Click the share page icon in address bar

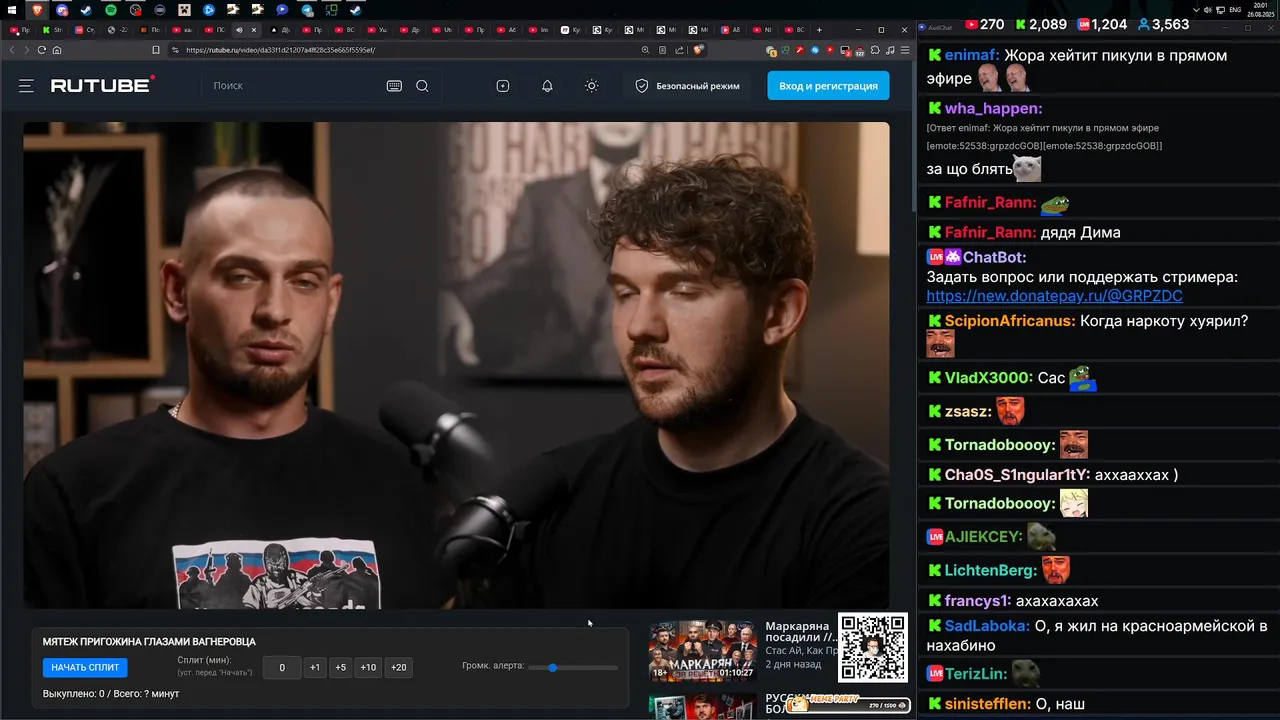tap(679, 50)
